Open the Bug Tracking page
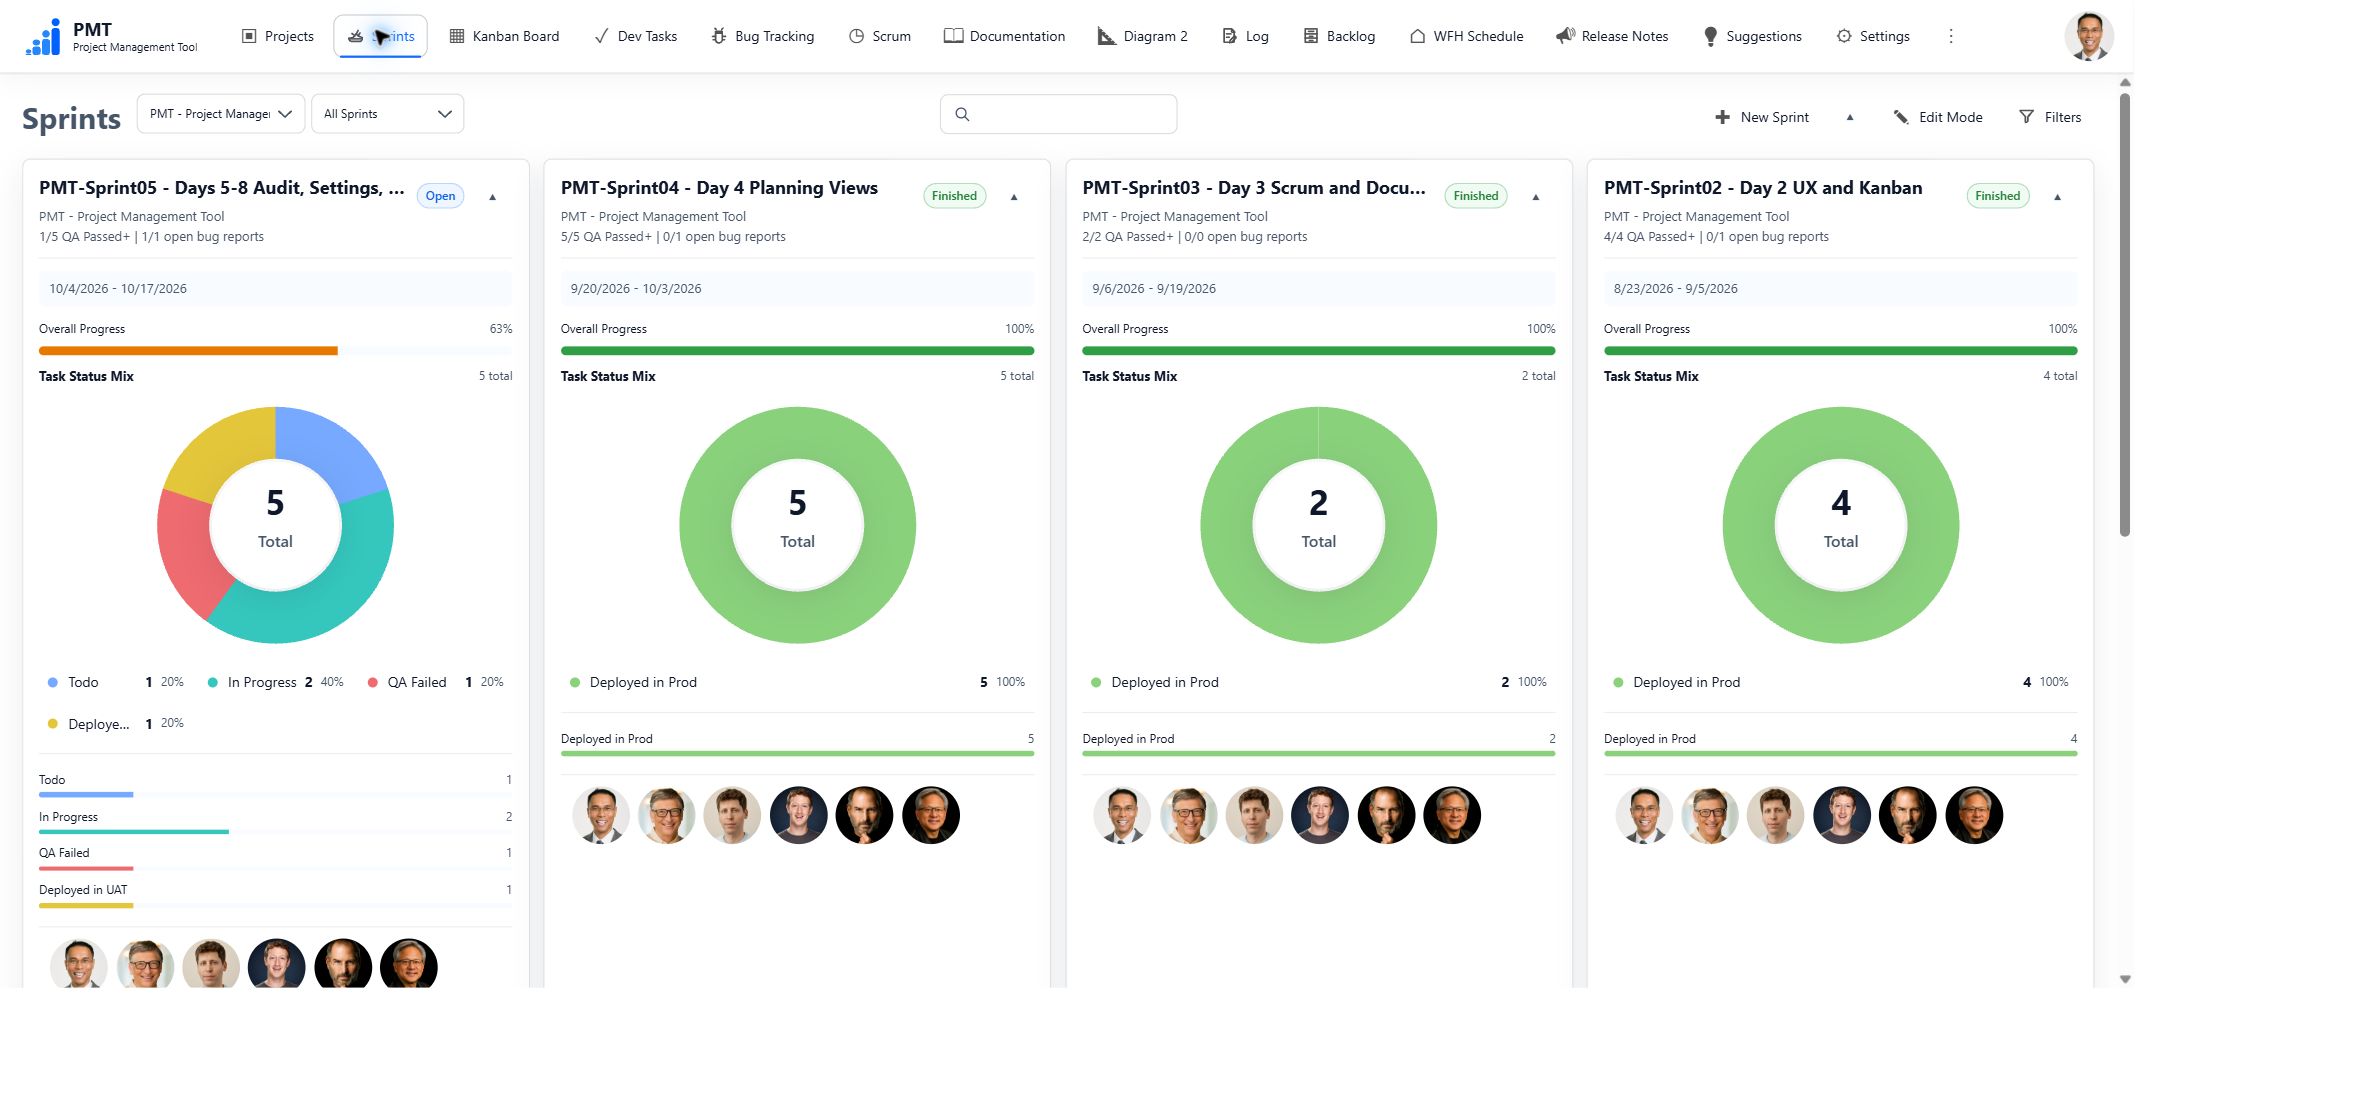Image resolution: width=2370 pixels, height=1097 pixels. click(762, 36)
